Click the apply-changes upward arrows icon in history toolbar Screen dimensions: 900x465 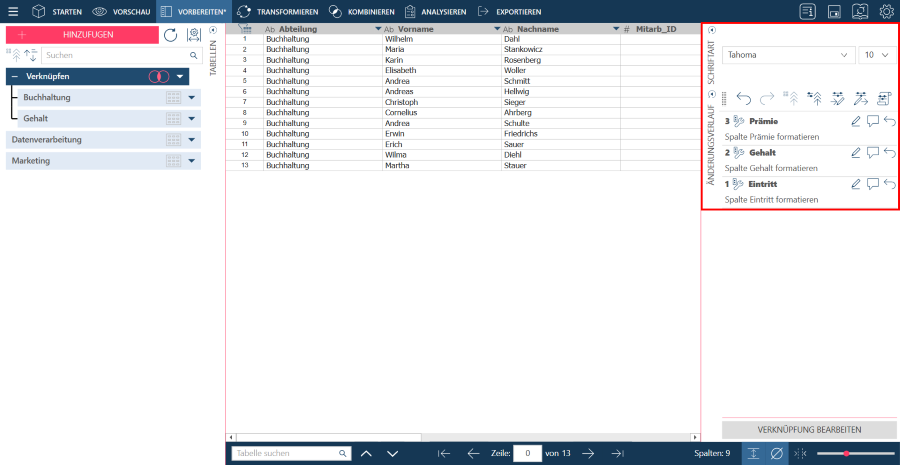[x=813, y=99]
